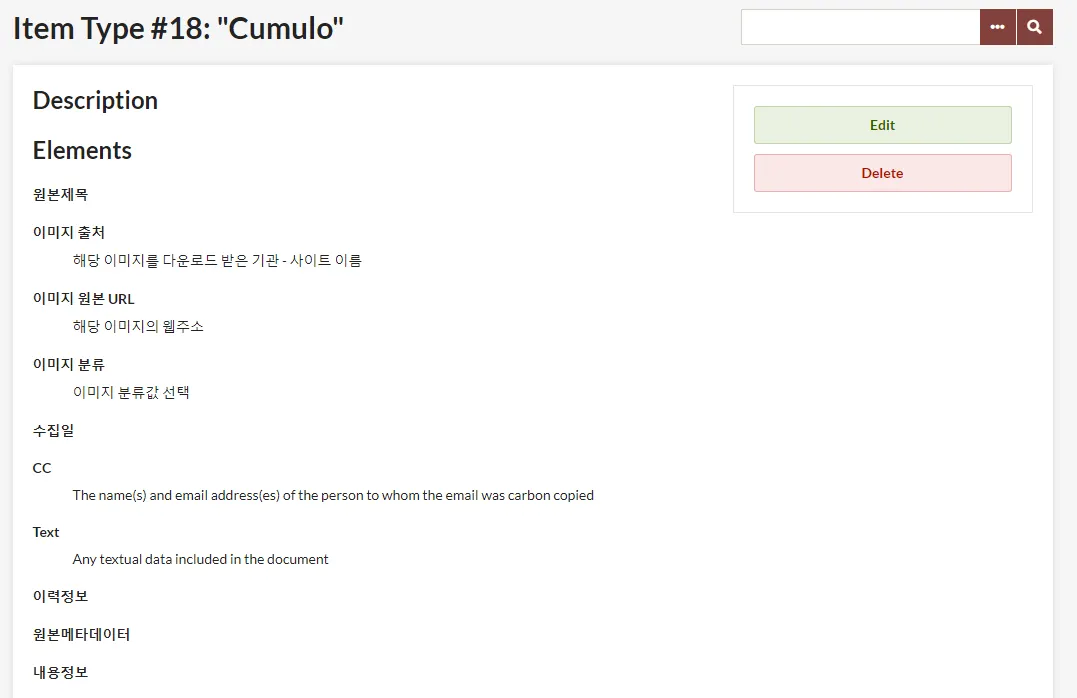Click the Elements heading

(82, 150)
